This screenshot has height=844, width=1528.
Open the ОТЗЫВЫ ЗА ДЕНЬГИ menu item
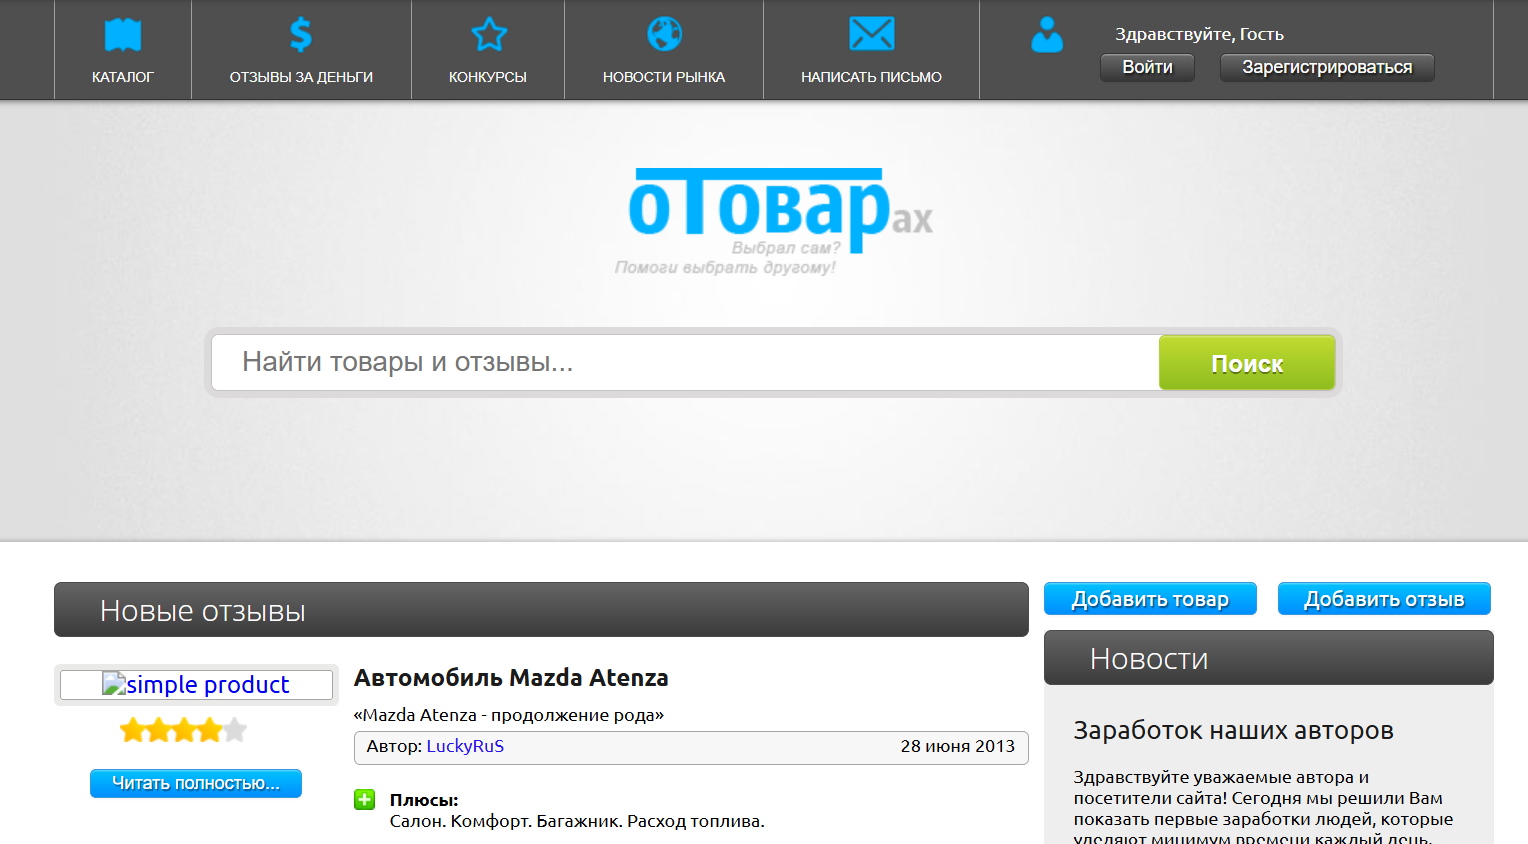point(301,77)
